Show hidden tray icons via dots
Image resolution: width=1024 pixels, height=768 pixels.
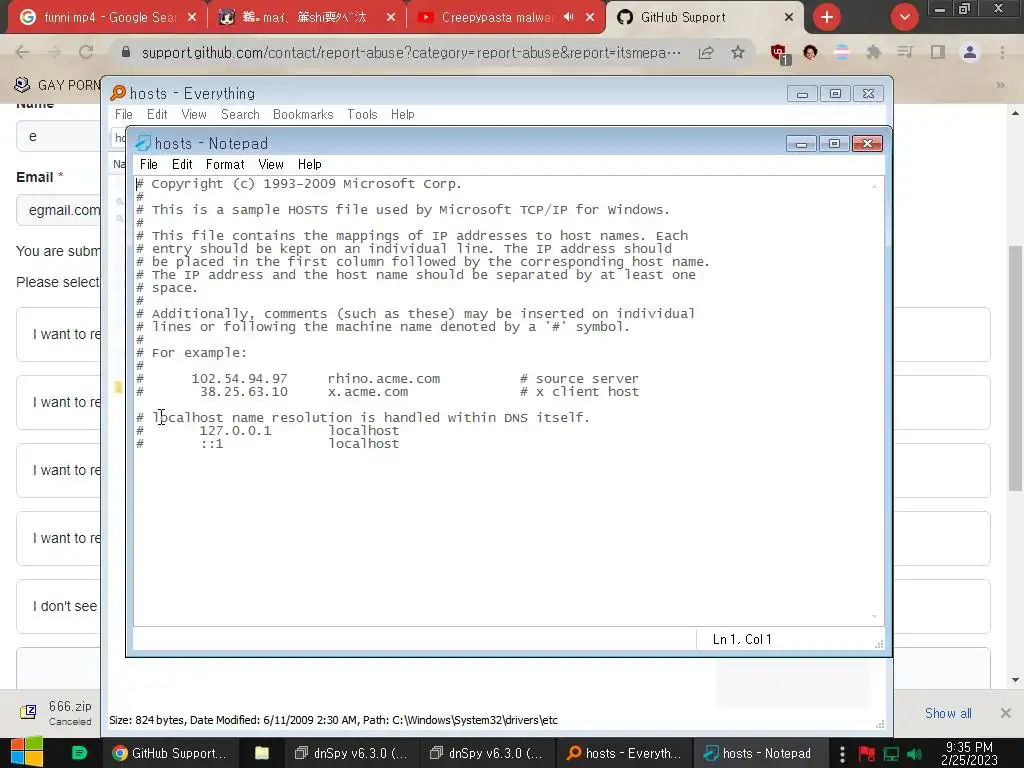pos(842,754)
